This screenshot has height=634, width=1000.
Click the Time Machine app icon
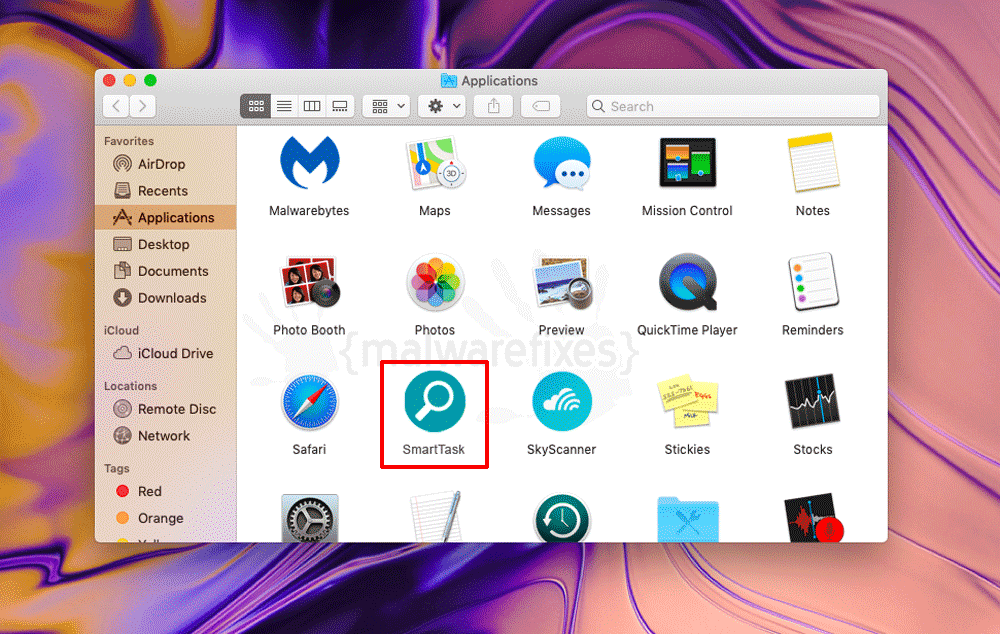(x=561, y=518)
